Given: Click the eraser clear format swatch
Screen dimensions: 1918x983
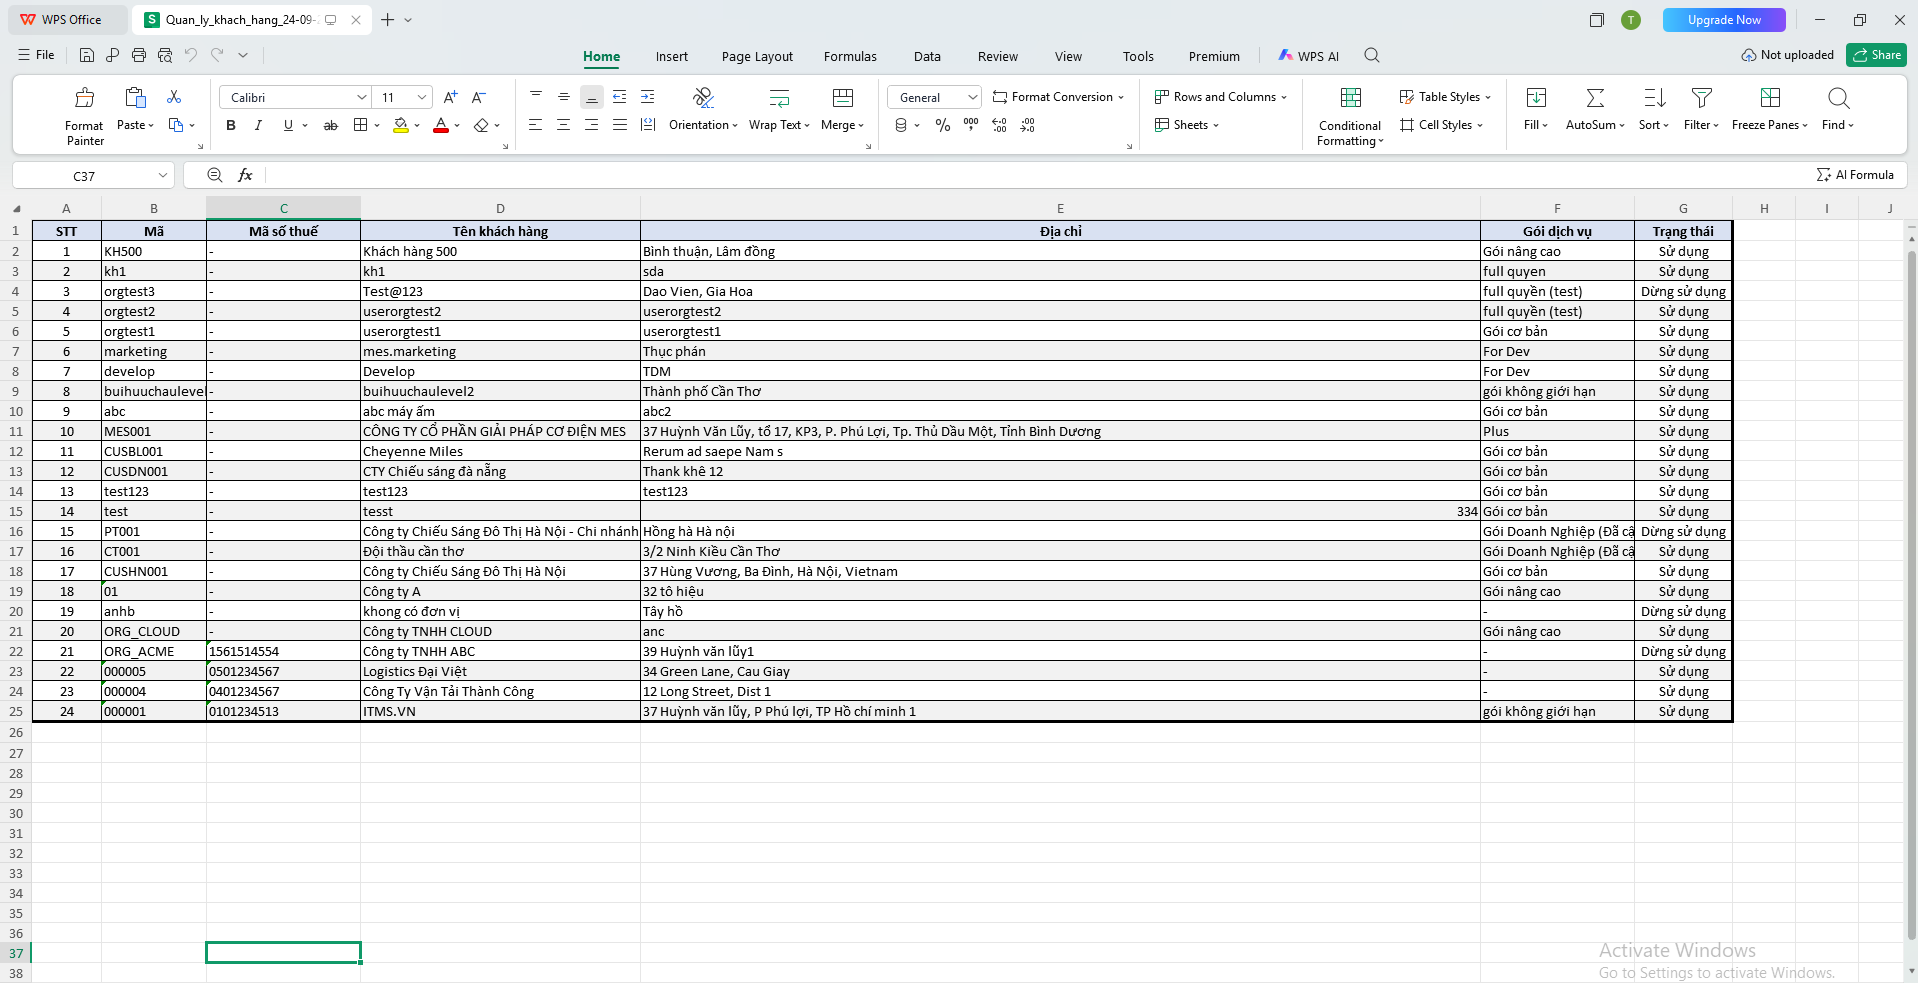Looking at the screenshot, I should 482,125.
